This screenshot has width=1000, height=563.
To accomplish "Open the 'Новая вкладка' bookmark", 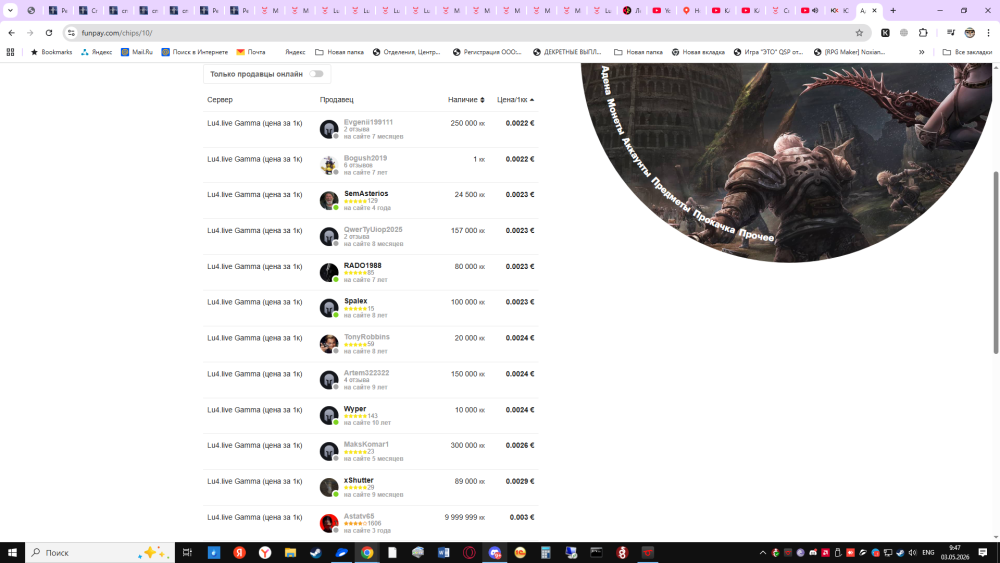I will click(698, 52).
